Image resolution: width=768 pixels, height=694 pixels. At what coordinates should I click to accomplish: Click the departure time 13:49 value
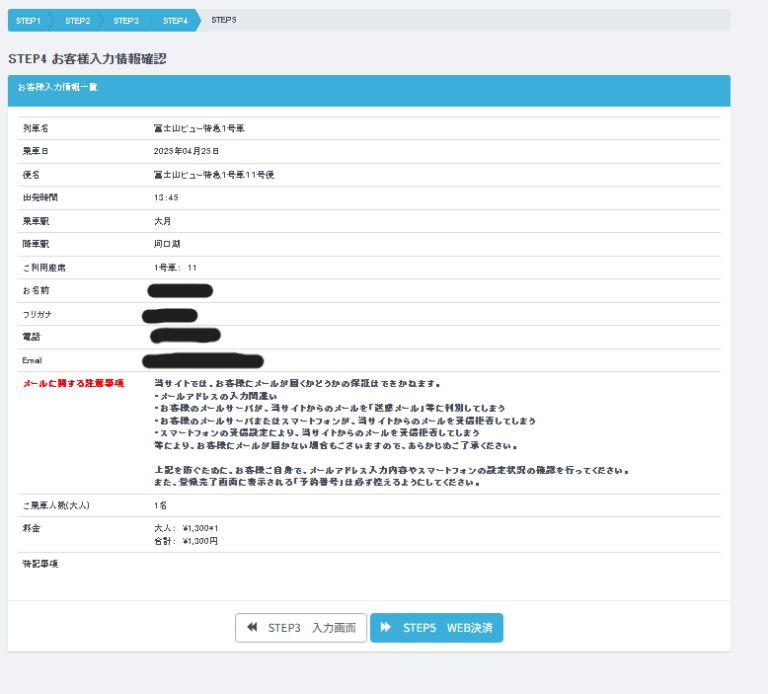[166, 198]
